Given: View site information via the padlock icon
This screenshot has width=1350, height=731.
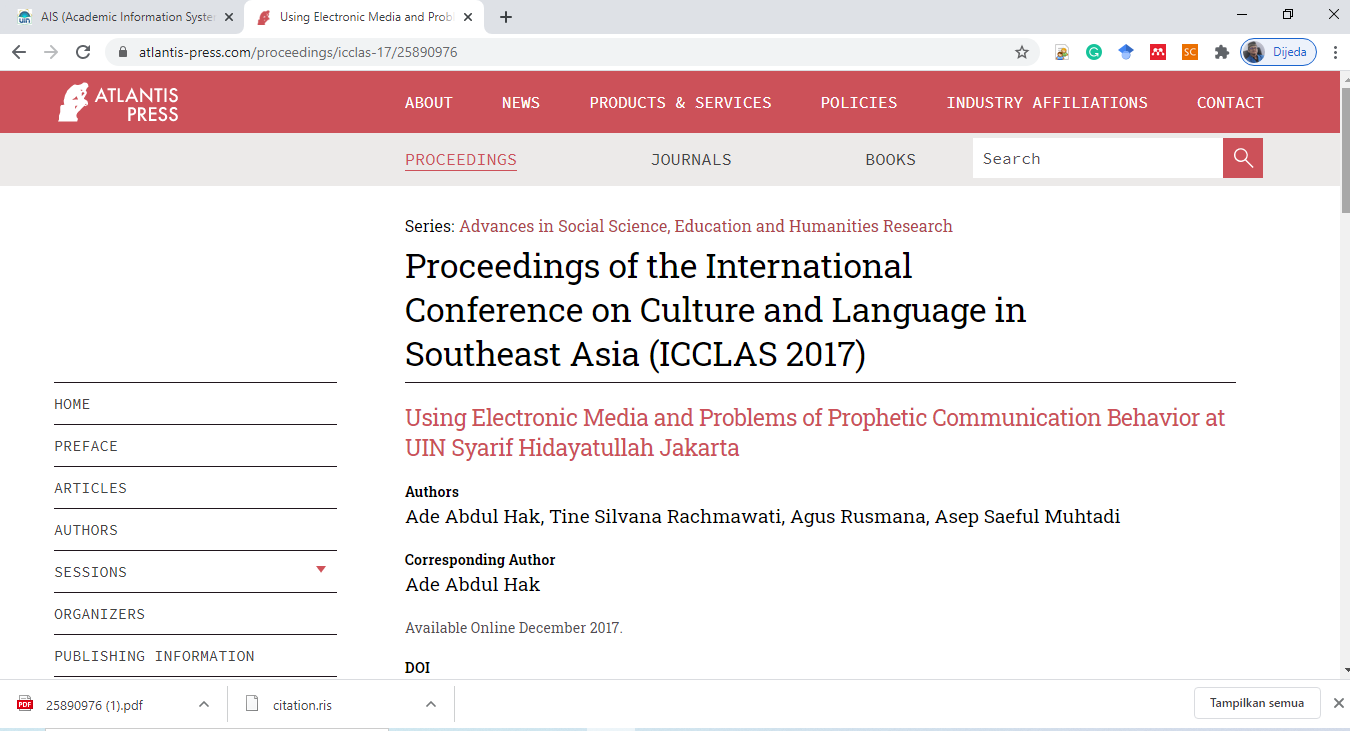Looking at the screenshot, I should [124, 52].
